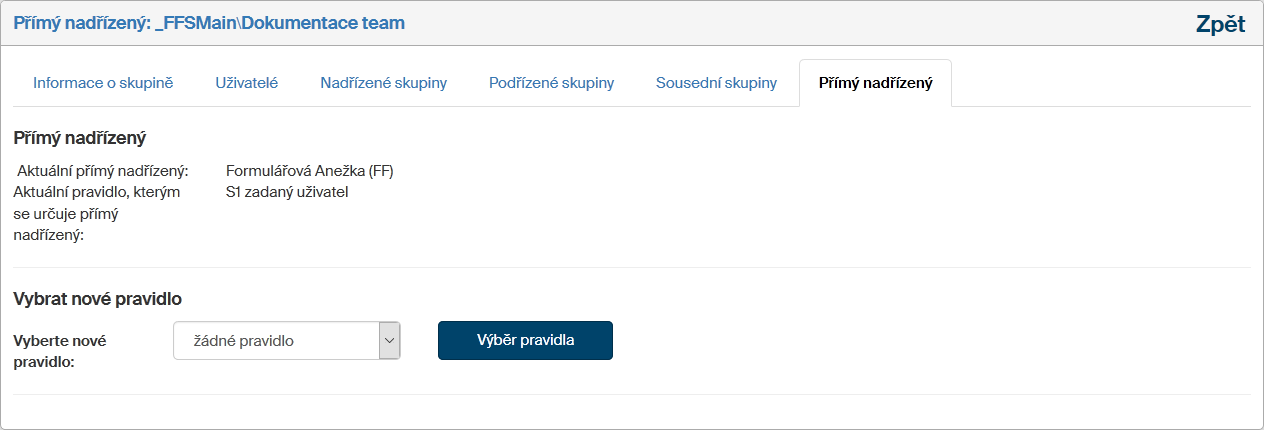The image size is (1264, 430).
Task: Go to the Nadřízené skupiny tab
Action: tap(383, 83)
